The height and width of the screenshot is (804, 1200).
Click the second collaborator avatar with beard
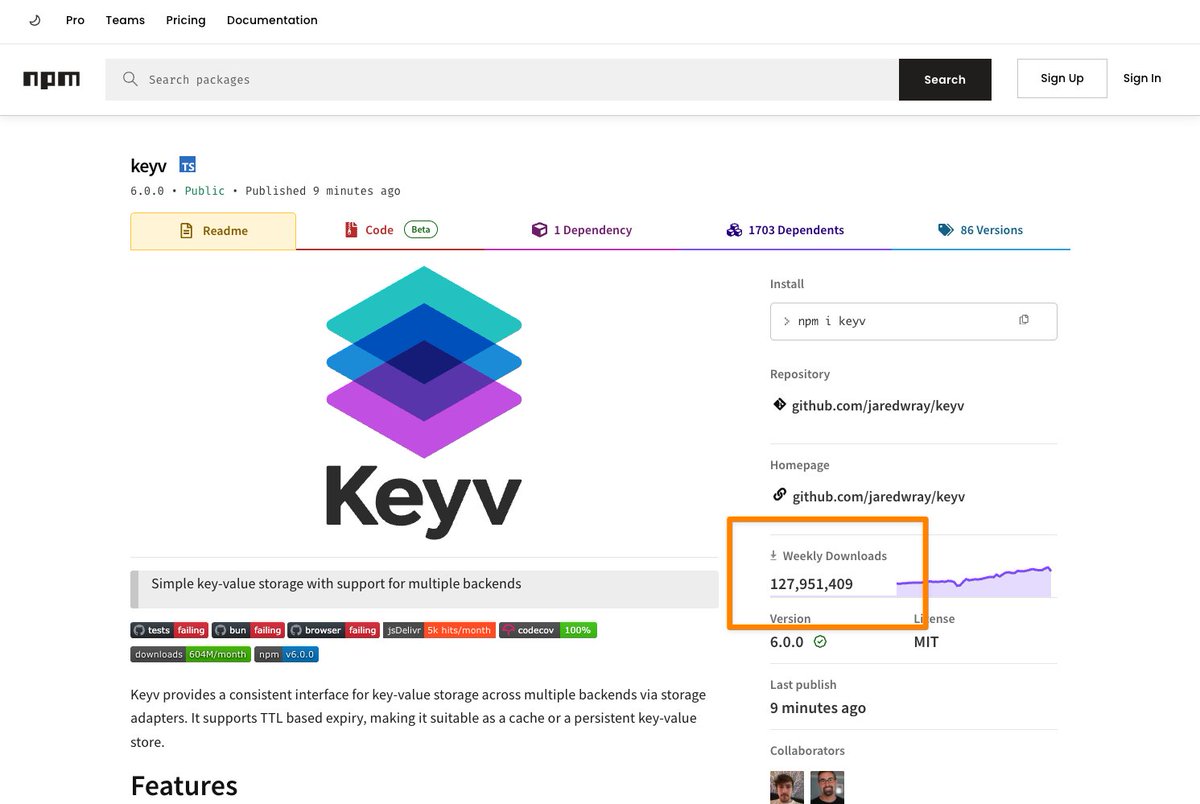pos(827,787)
